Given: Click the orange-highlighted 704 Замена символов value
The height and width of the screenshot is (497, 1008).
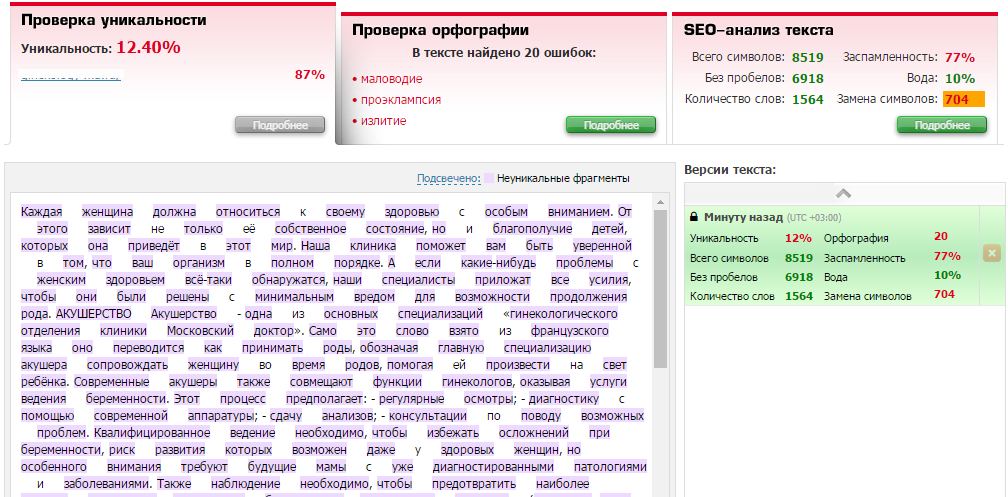Looking at the screenshot, I should click(x=963, y=99).
